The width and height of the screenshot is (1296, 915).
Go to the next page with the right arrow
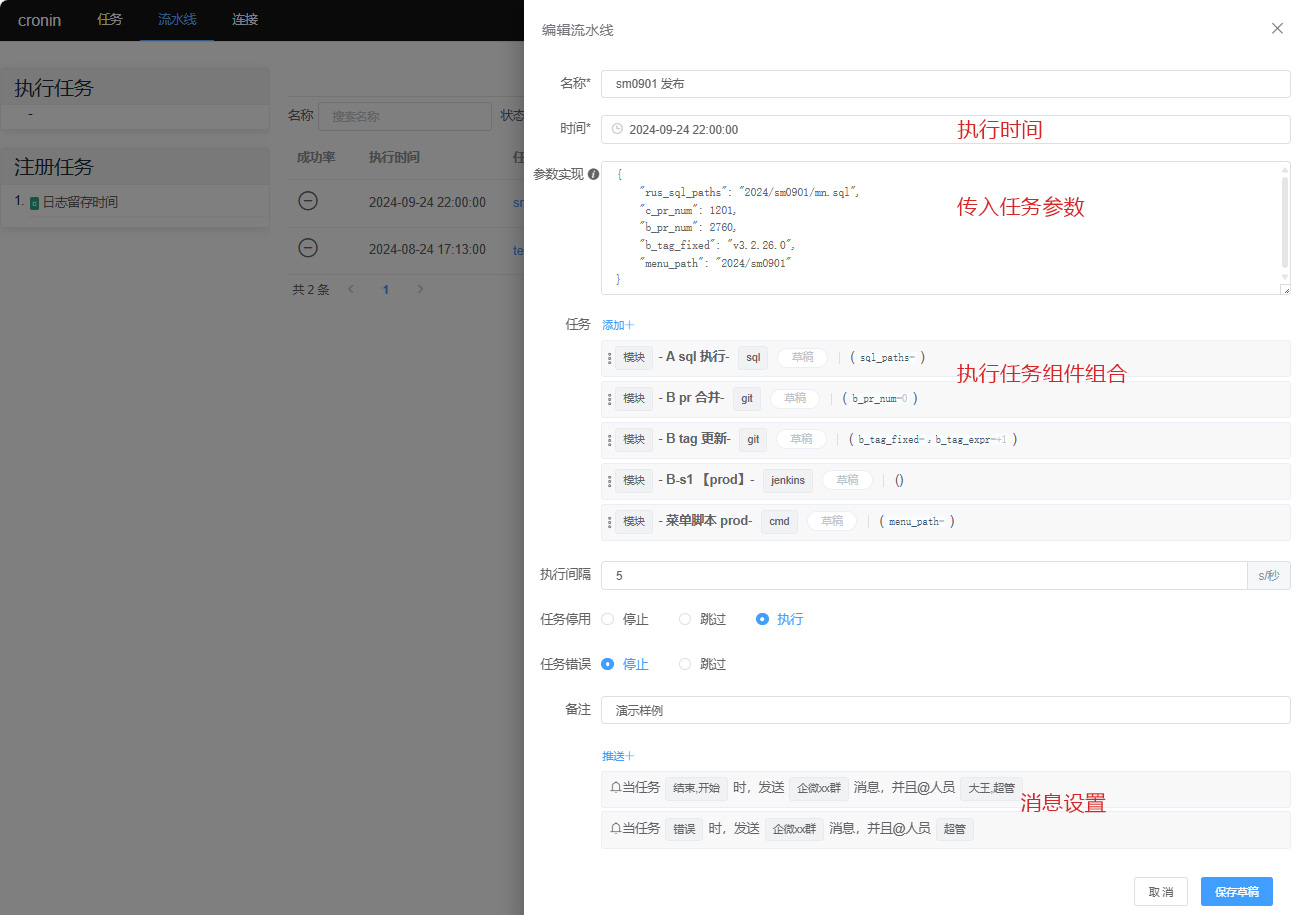420,289
